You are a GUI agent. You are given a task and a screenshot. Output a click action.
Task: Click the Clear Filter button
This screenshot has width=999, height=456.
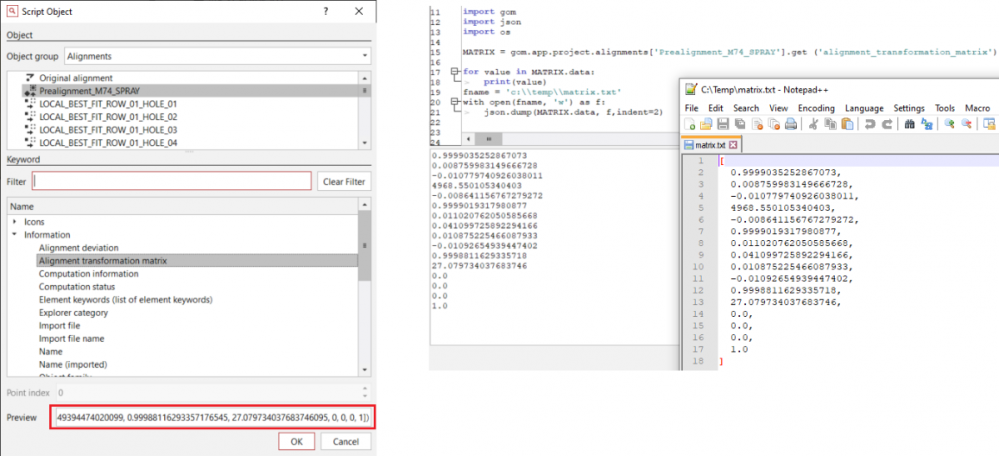[344, 182]
